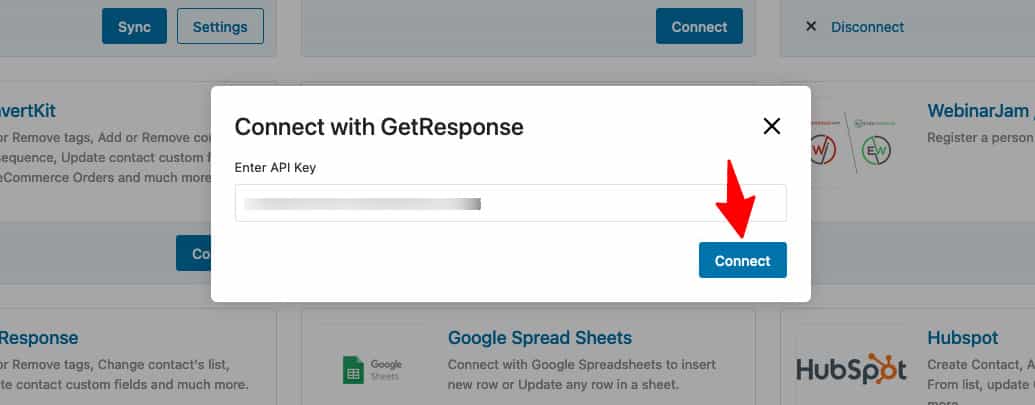Focus the API Key input field
This screenshot has width=1035, height=405.
point(510,203)
